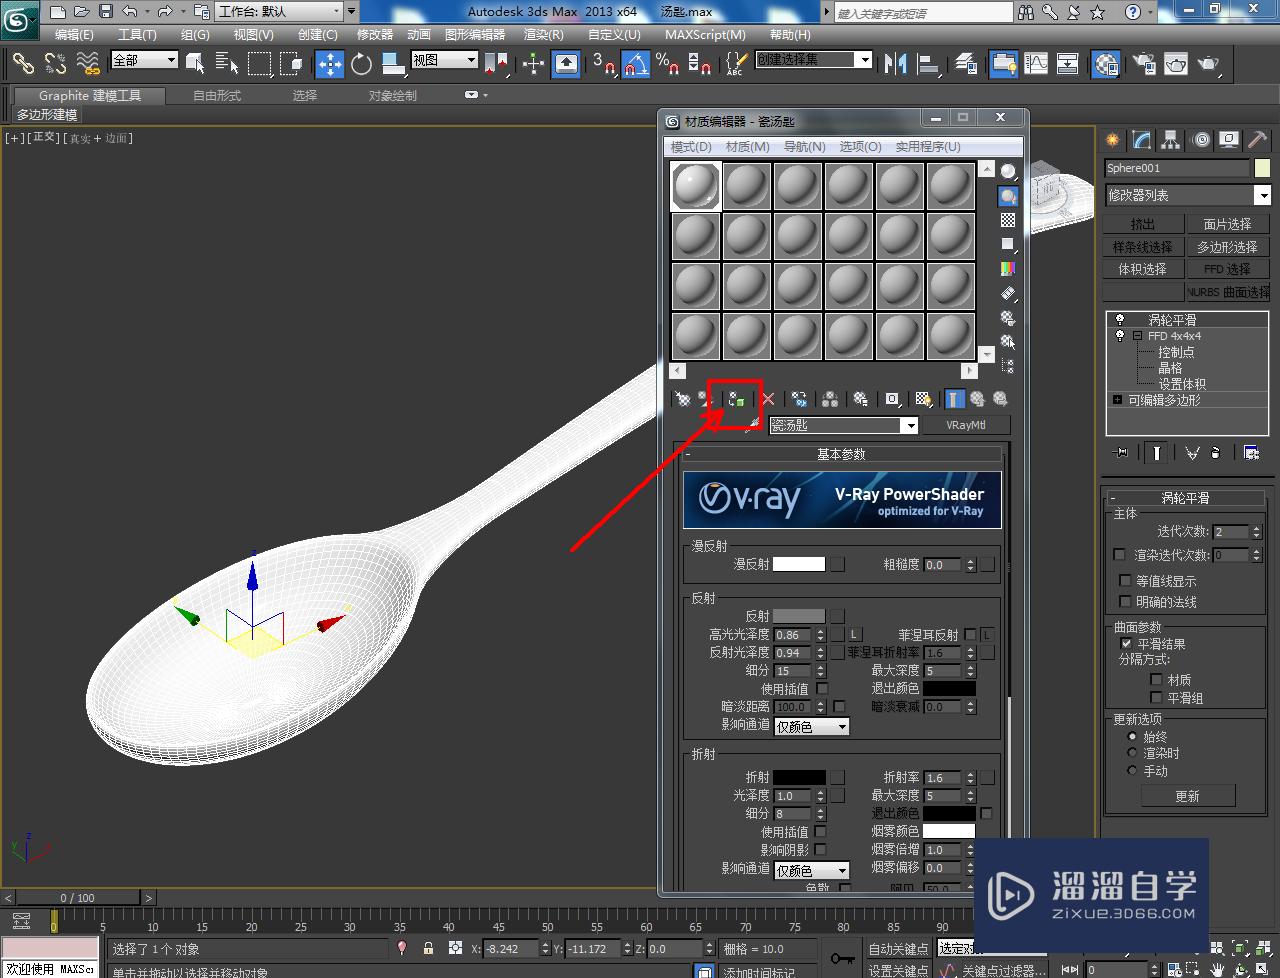
Task: Click the Get Material icon
Action: point(682,399)
